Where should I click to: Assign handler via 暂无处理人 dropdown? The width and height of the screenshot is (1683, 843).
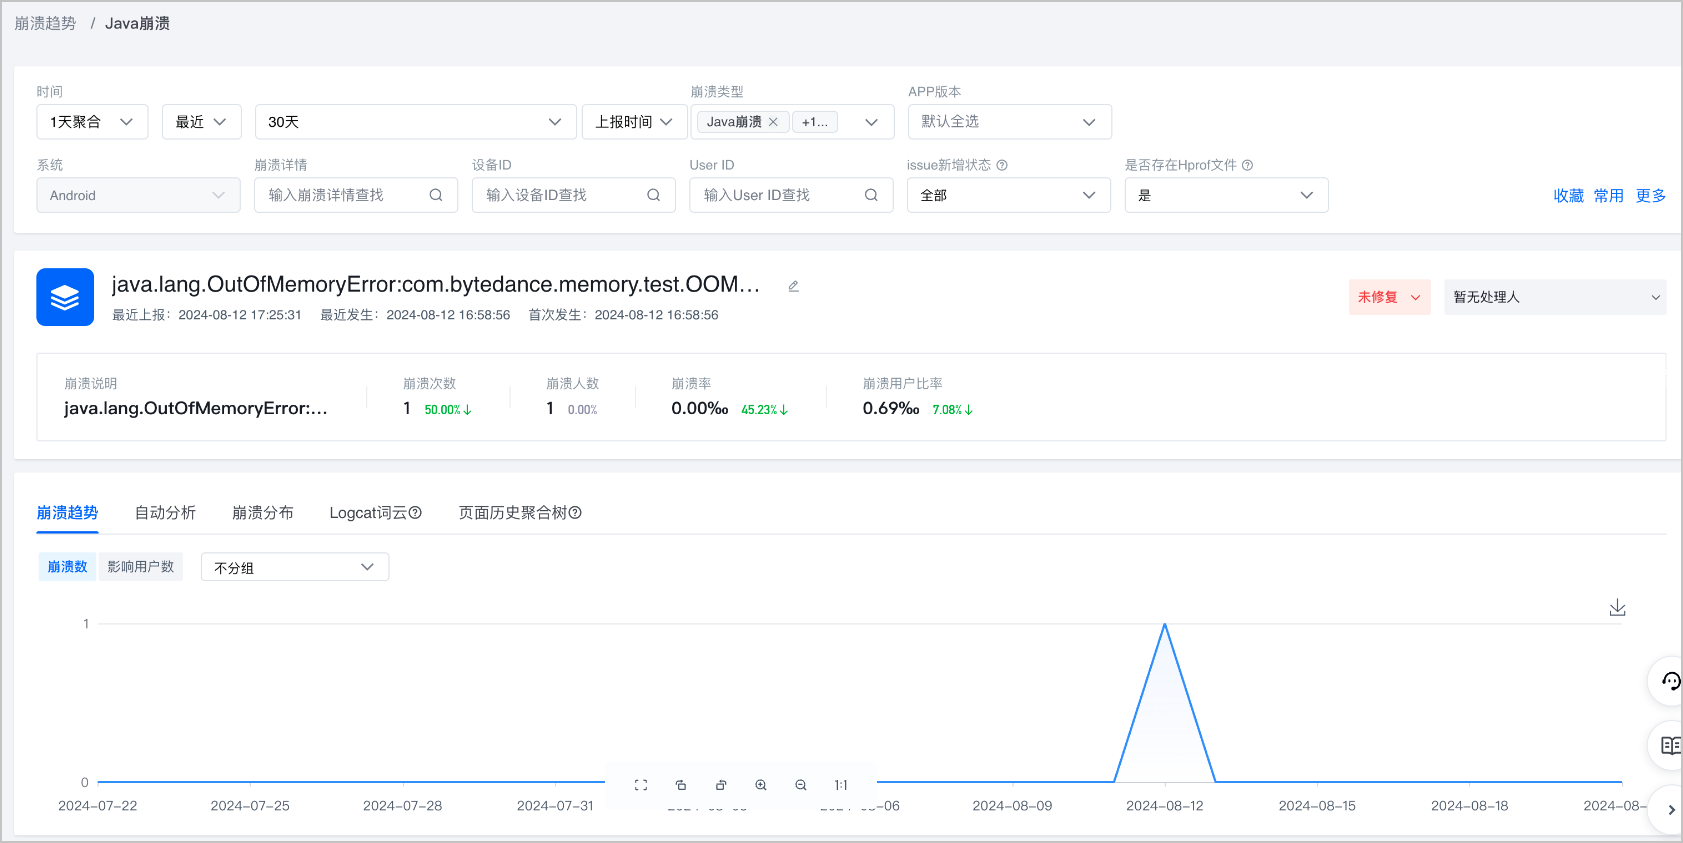[x=1555, y=297]
